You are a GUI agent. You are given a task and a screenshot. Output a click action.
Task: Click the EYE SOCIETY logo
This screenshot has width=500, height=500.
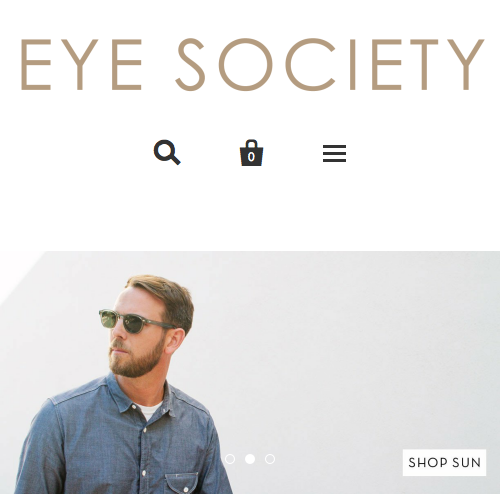click(x=252, y=64)
